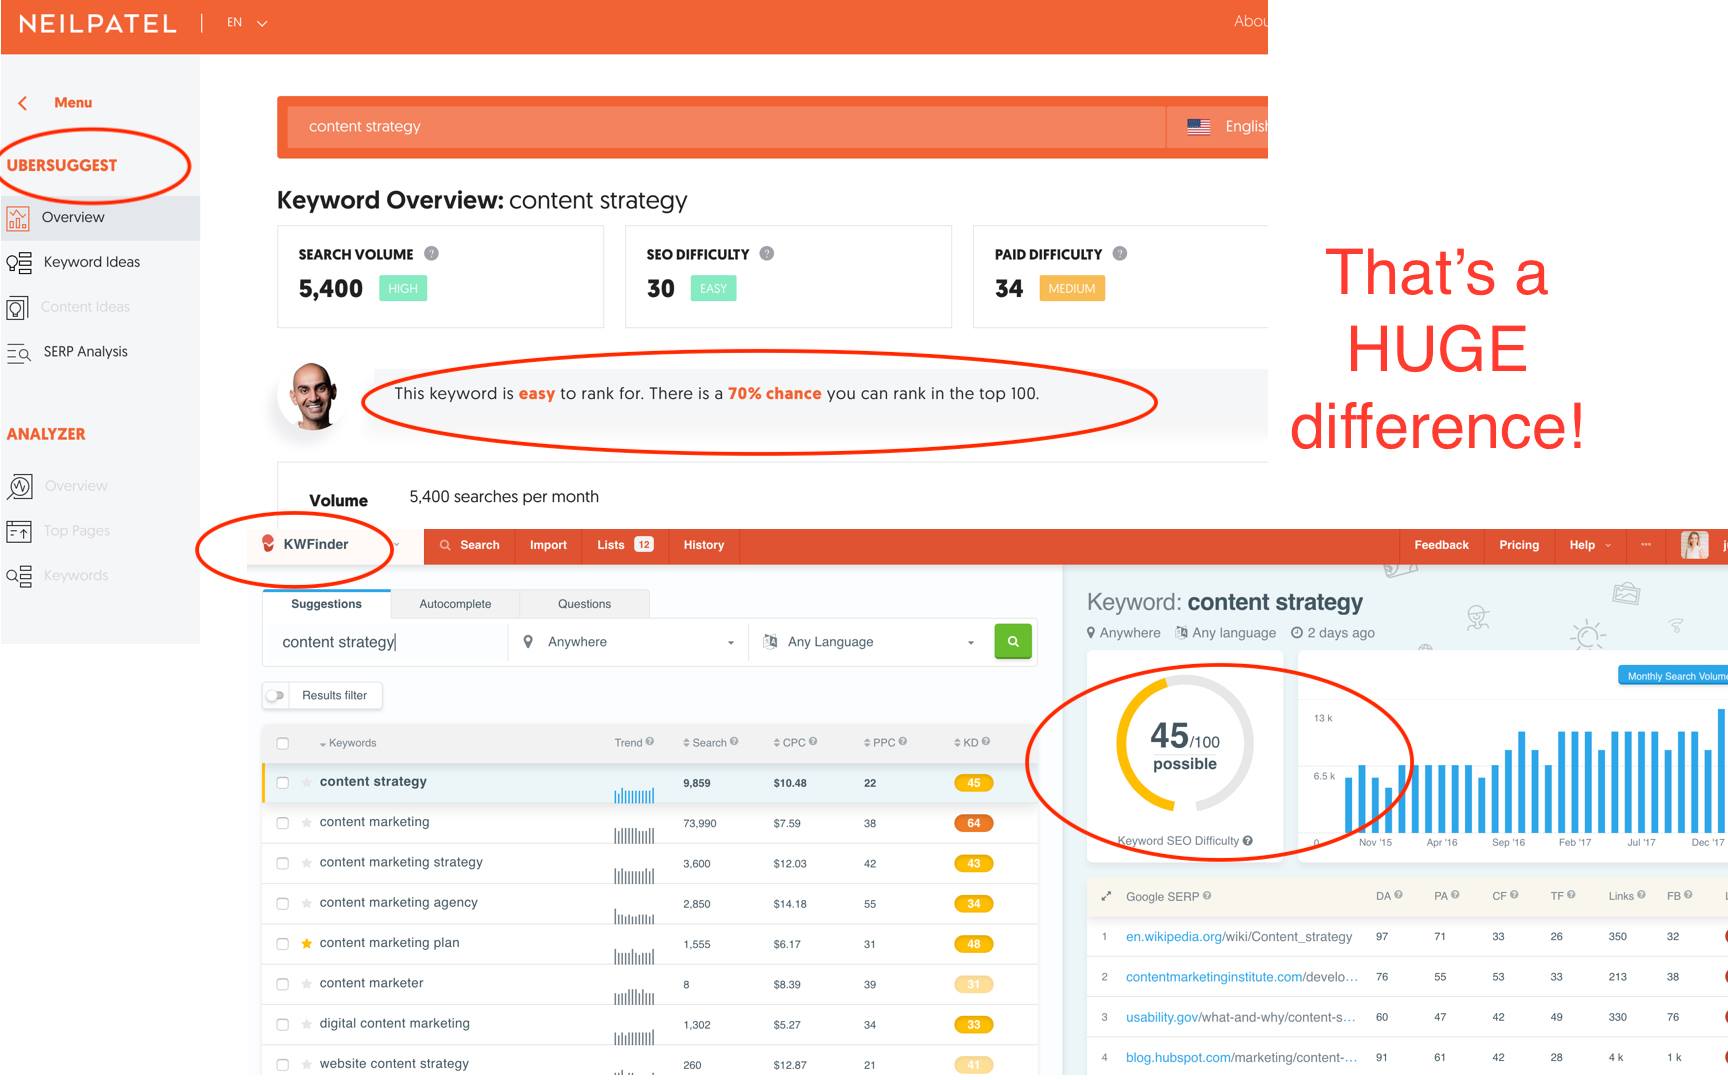Check the digital content marketing checkbox
This screenshot has width=1728, height=1080.
click(283, 1025)
